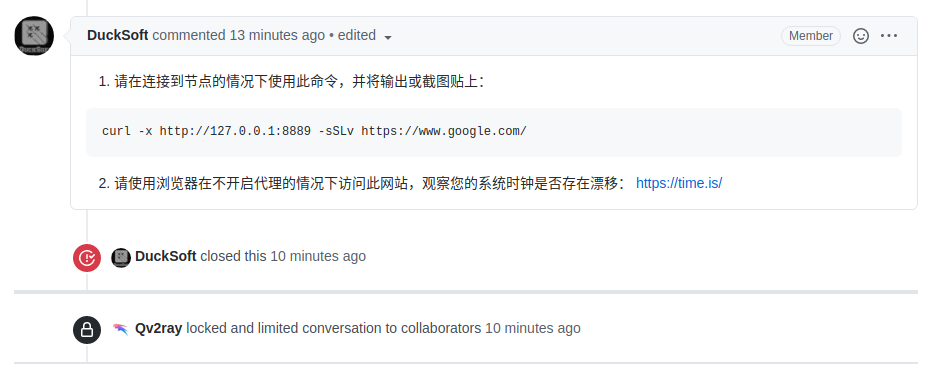
Task: Click the "10 minutes ago" closed timestamp
Action: pos(318,256)
